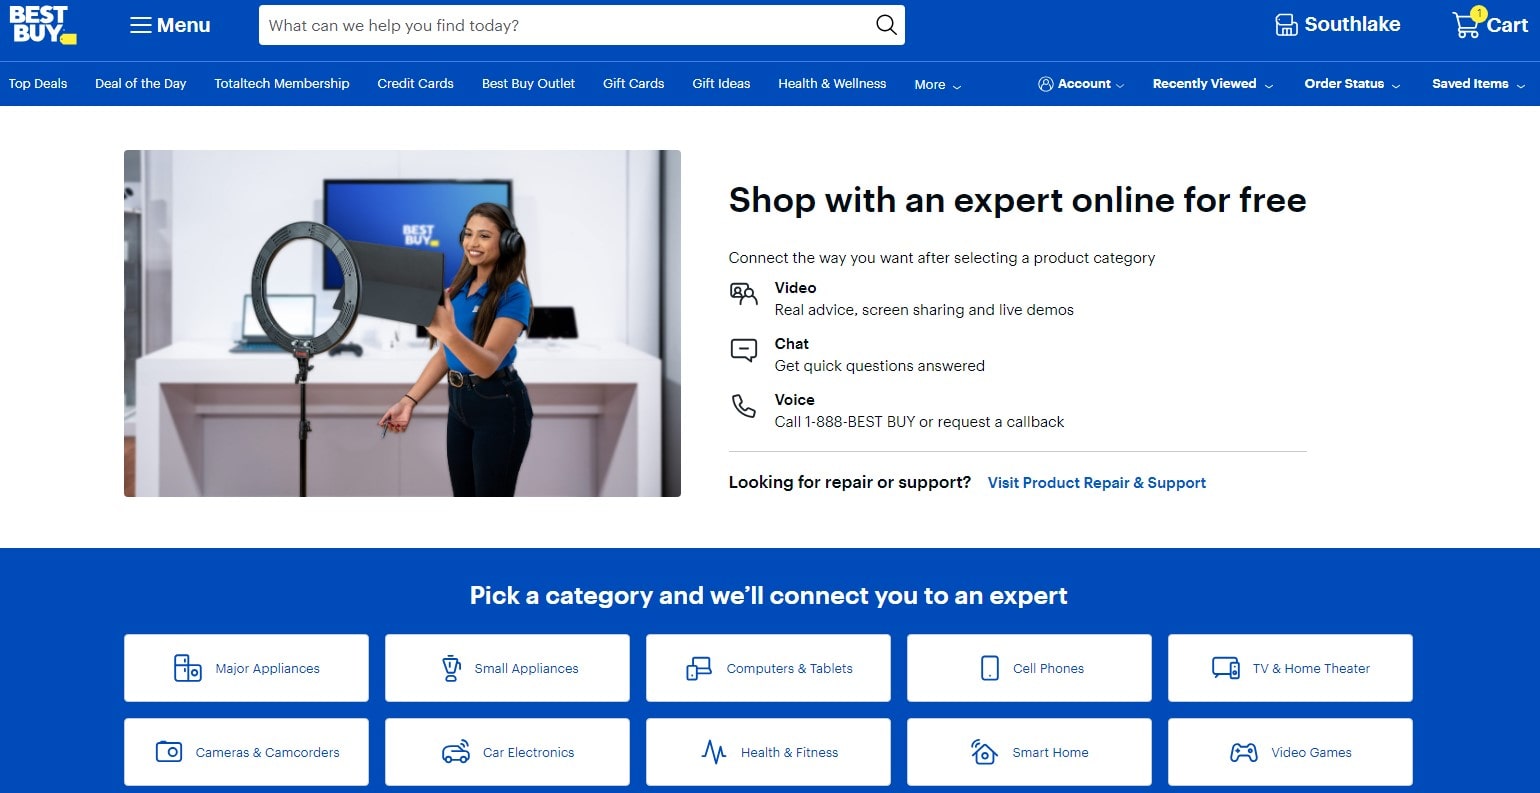Viewport: 1540px width, 793px height.
Task: Choose Computers & Tablets category
Action: [768, 668]
